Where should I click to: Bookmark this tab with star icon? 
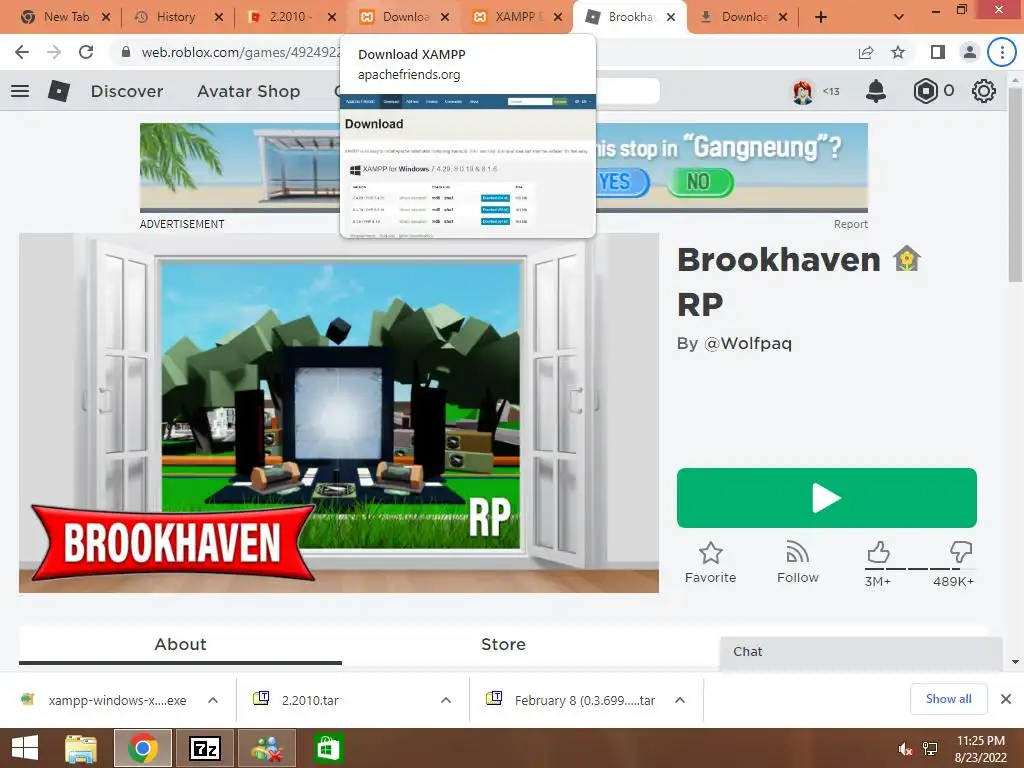click(x=898, y=52)
